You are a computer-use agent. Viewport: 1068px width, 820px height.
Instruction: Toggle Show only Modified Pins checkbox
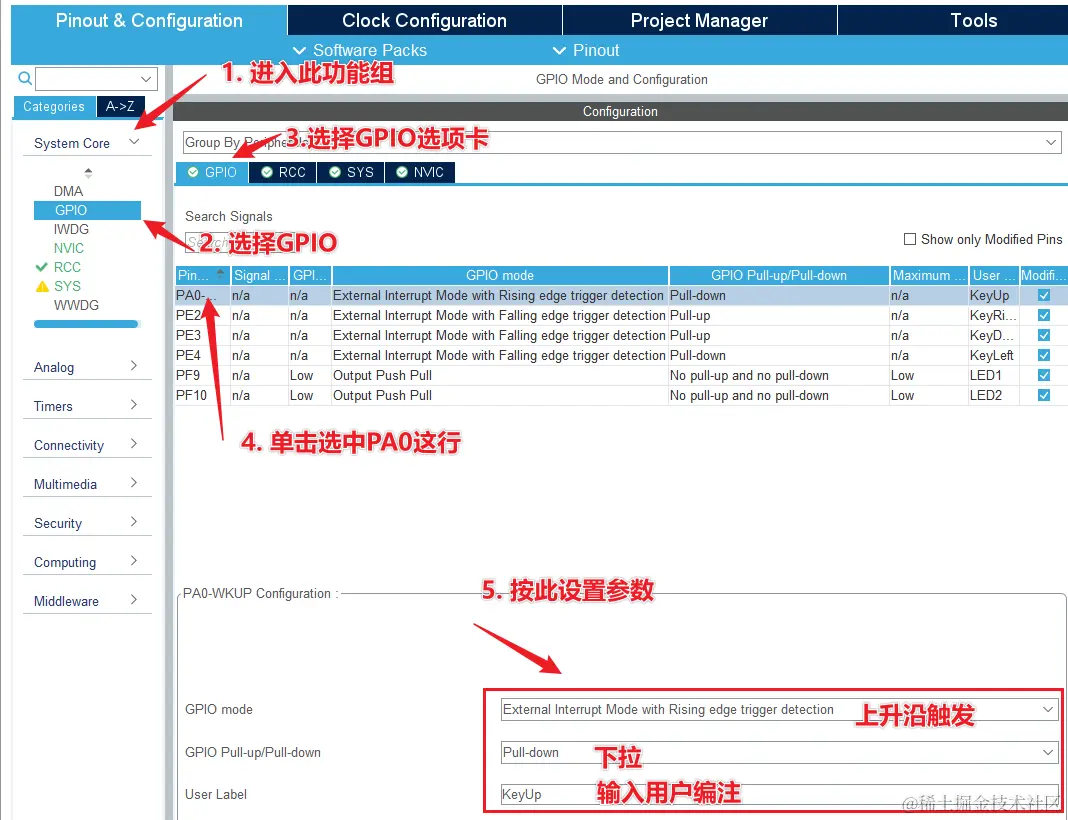point(909,239)
